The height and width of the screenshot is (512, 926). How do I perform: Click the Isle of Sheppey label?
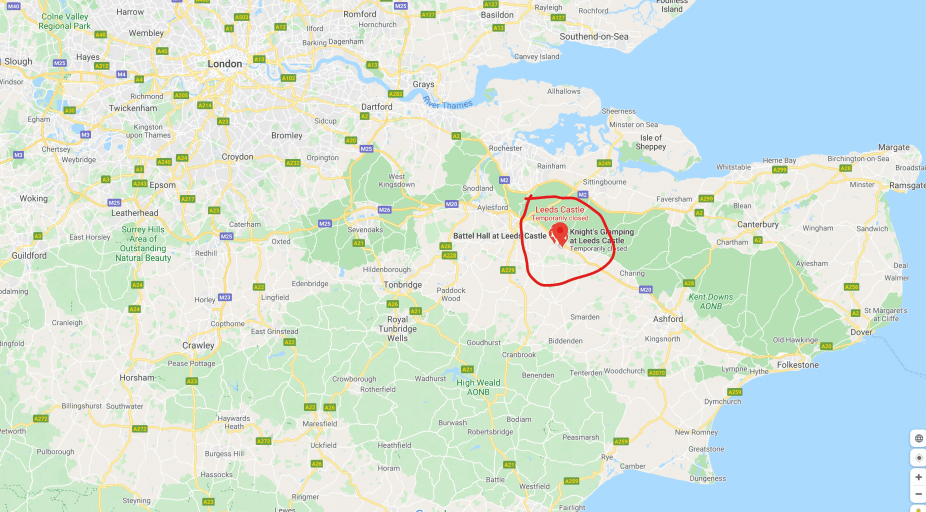pyautogui.click(x=651, y=142)
